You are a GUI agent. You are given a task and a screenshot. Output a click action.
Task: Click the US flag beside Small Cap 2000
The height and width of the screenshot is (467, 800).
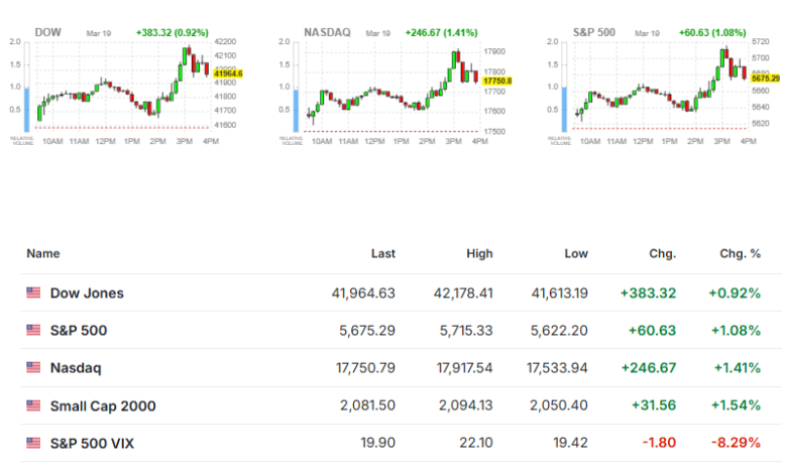pos(33,406)
